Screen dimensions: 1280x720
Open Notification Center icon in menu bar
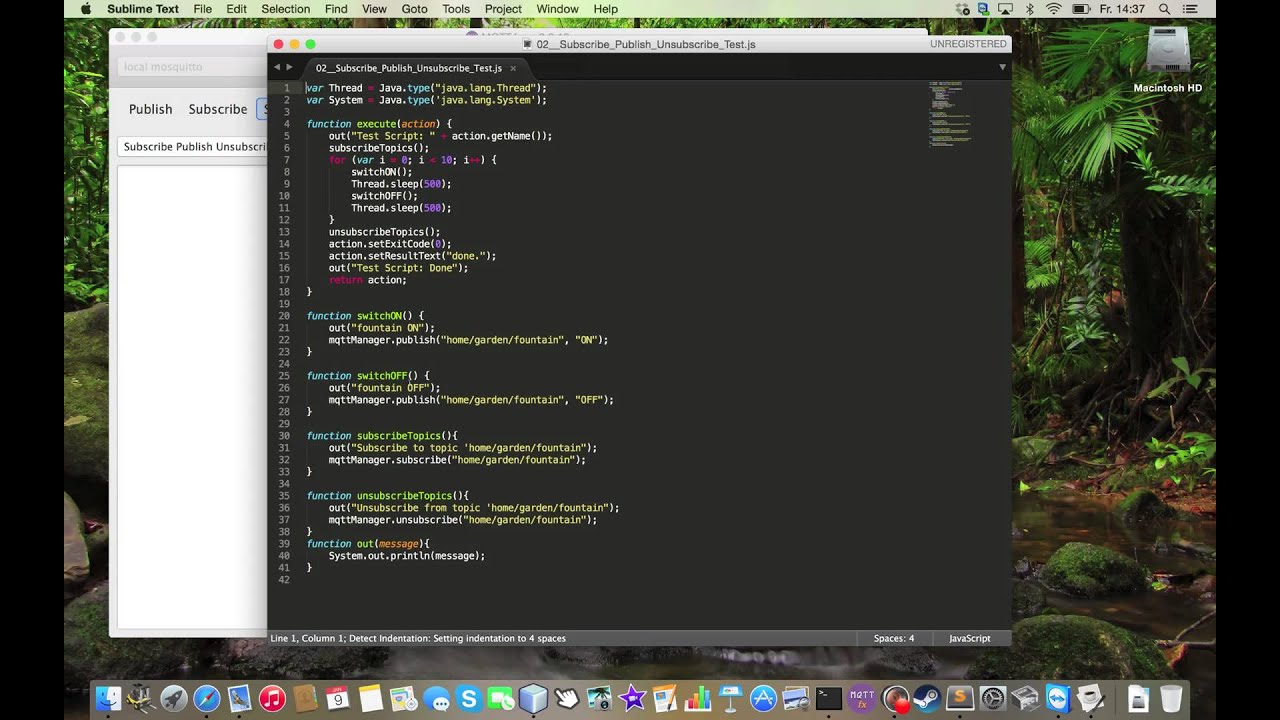tap(1191, 9)
